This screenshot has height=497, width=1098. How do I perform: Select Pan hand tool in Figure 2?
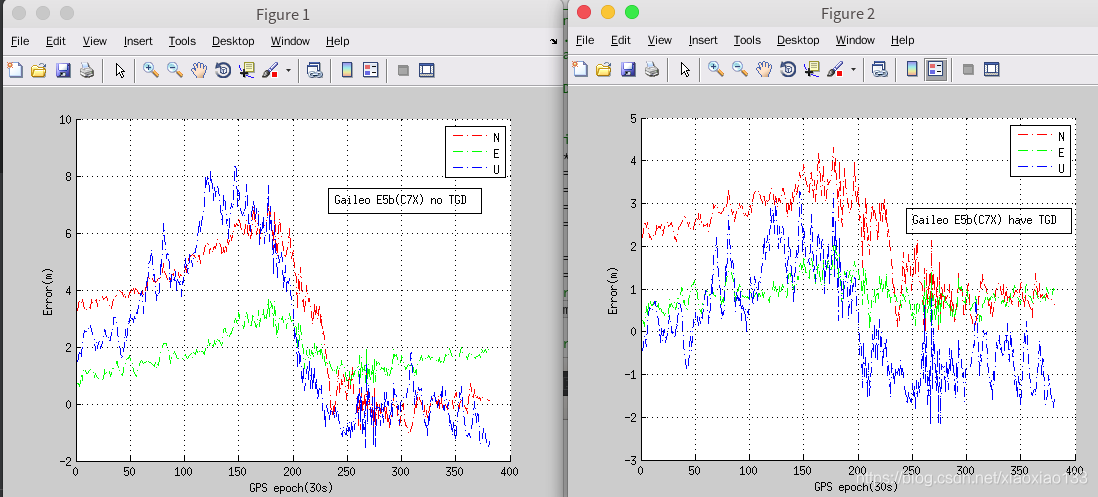click(764, 69)
